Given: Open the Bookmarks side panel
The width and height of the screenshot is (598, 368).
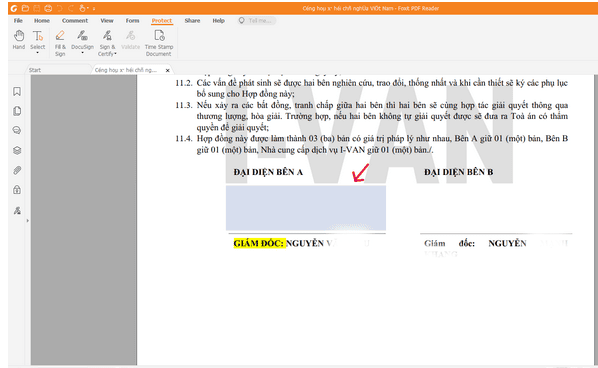Looking at the screenshot, I should pyautogui.click(x=17, y=91).
